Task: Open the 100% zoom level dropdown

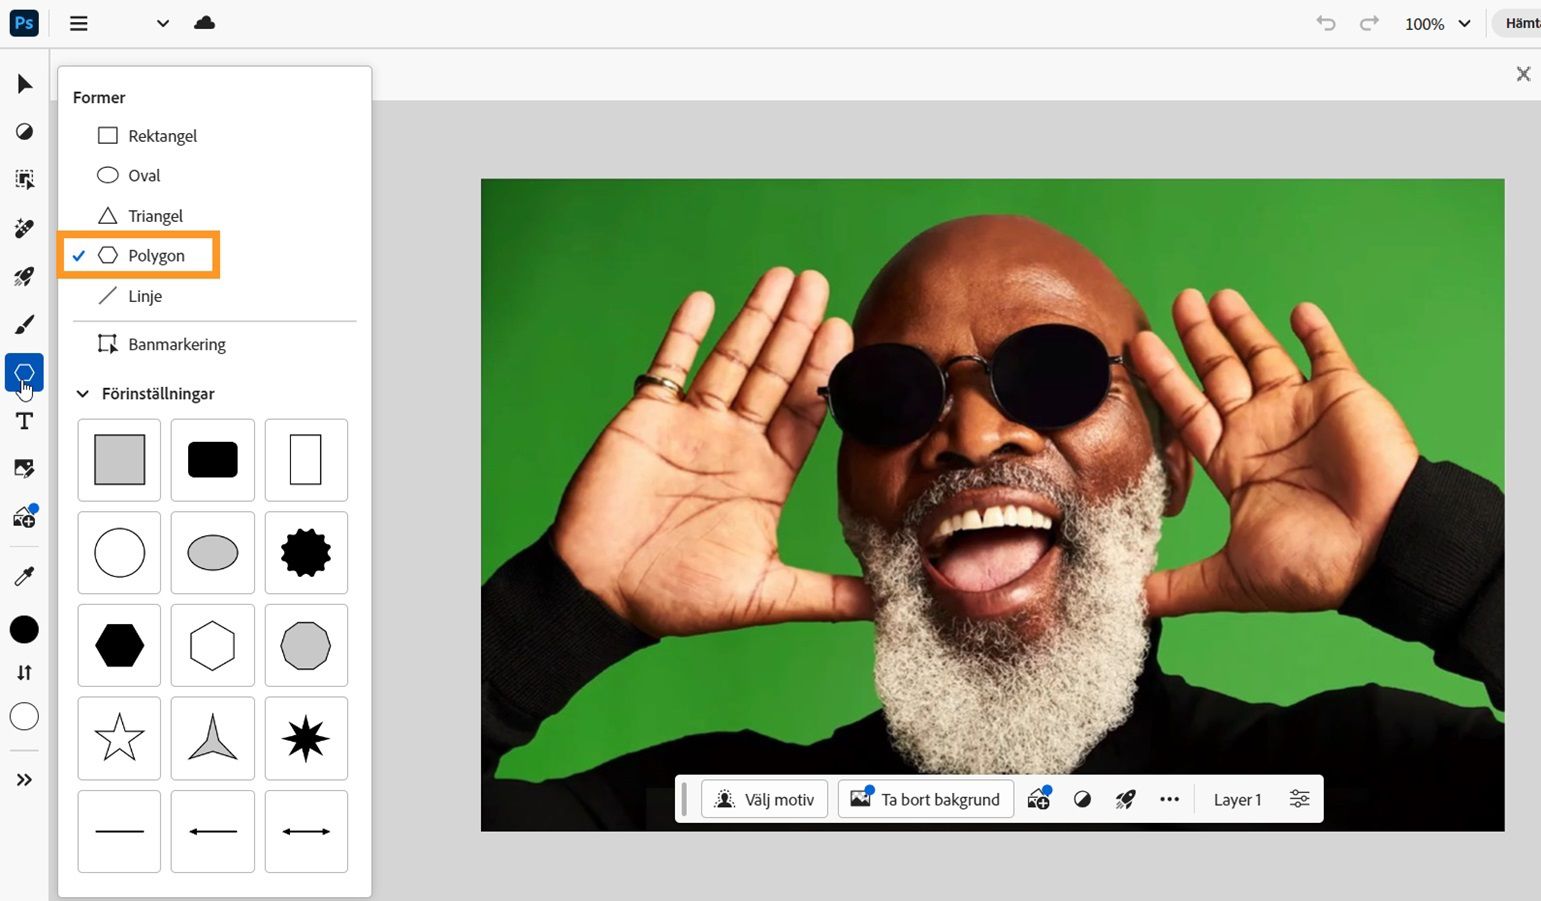Action: pyautogui.click(x=1436, y=23)
